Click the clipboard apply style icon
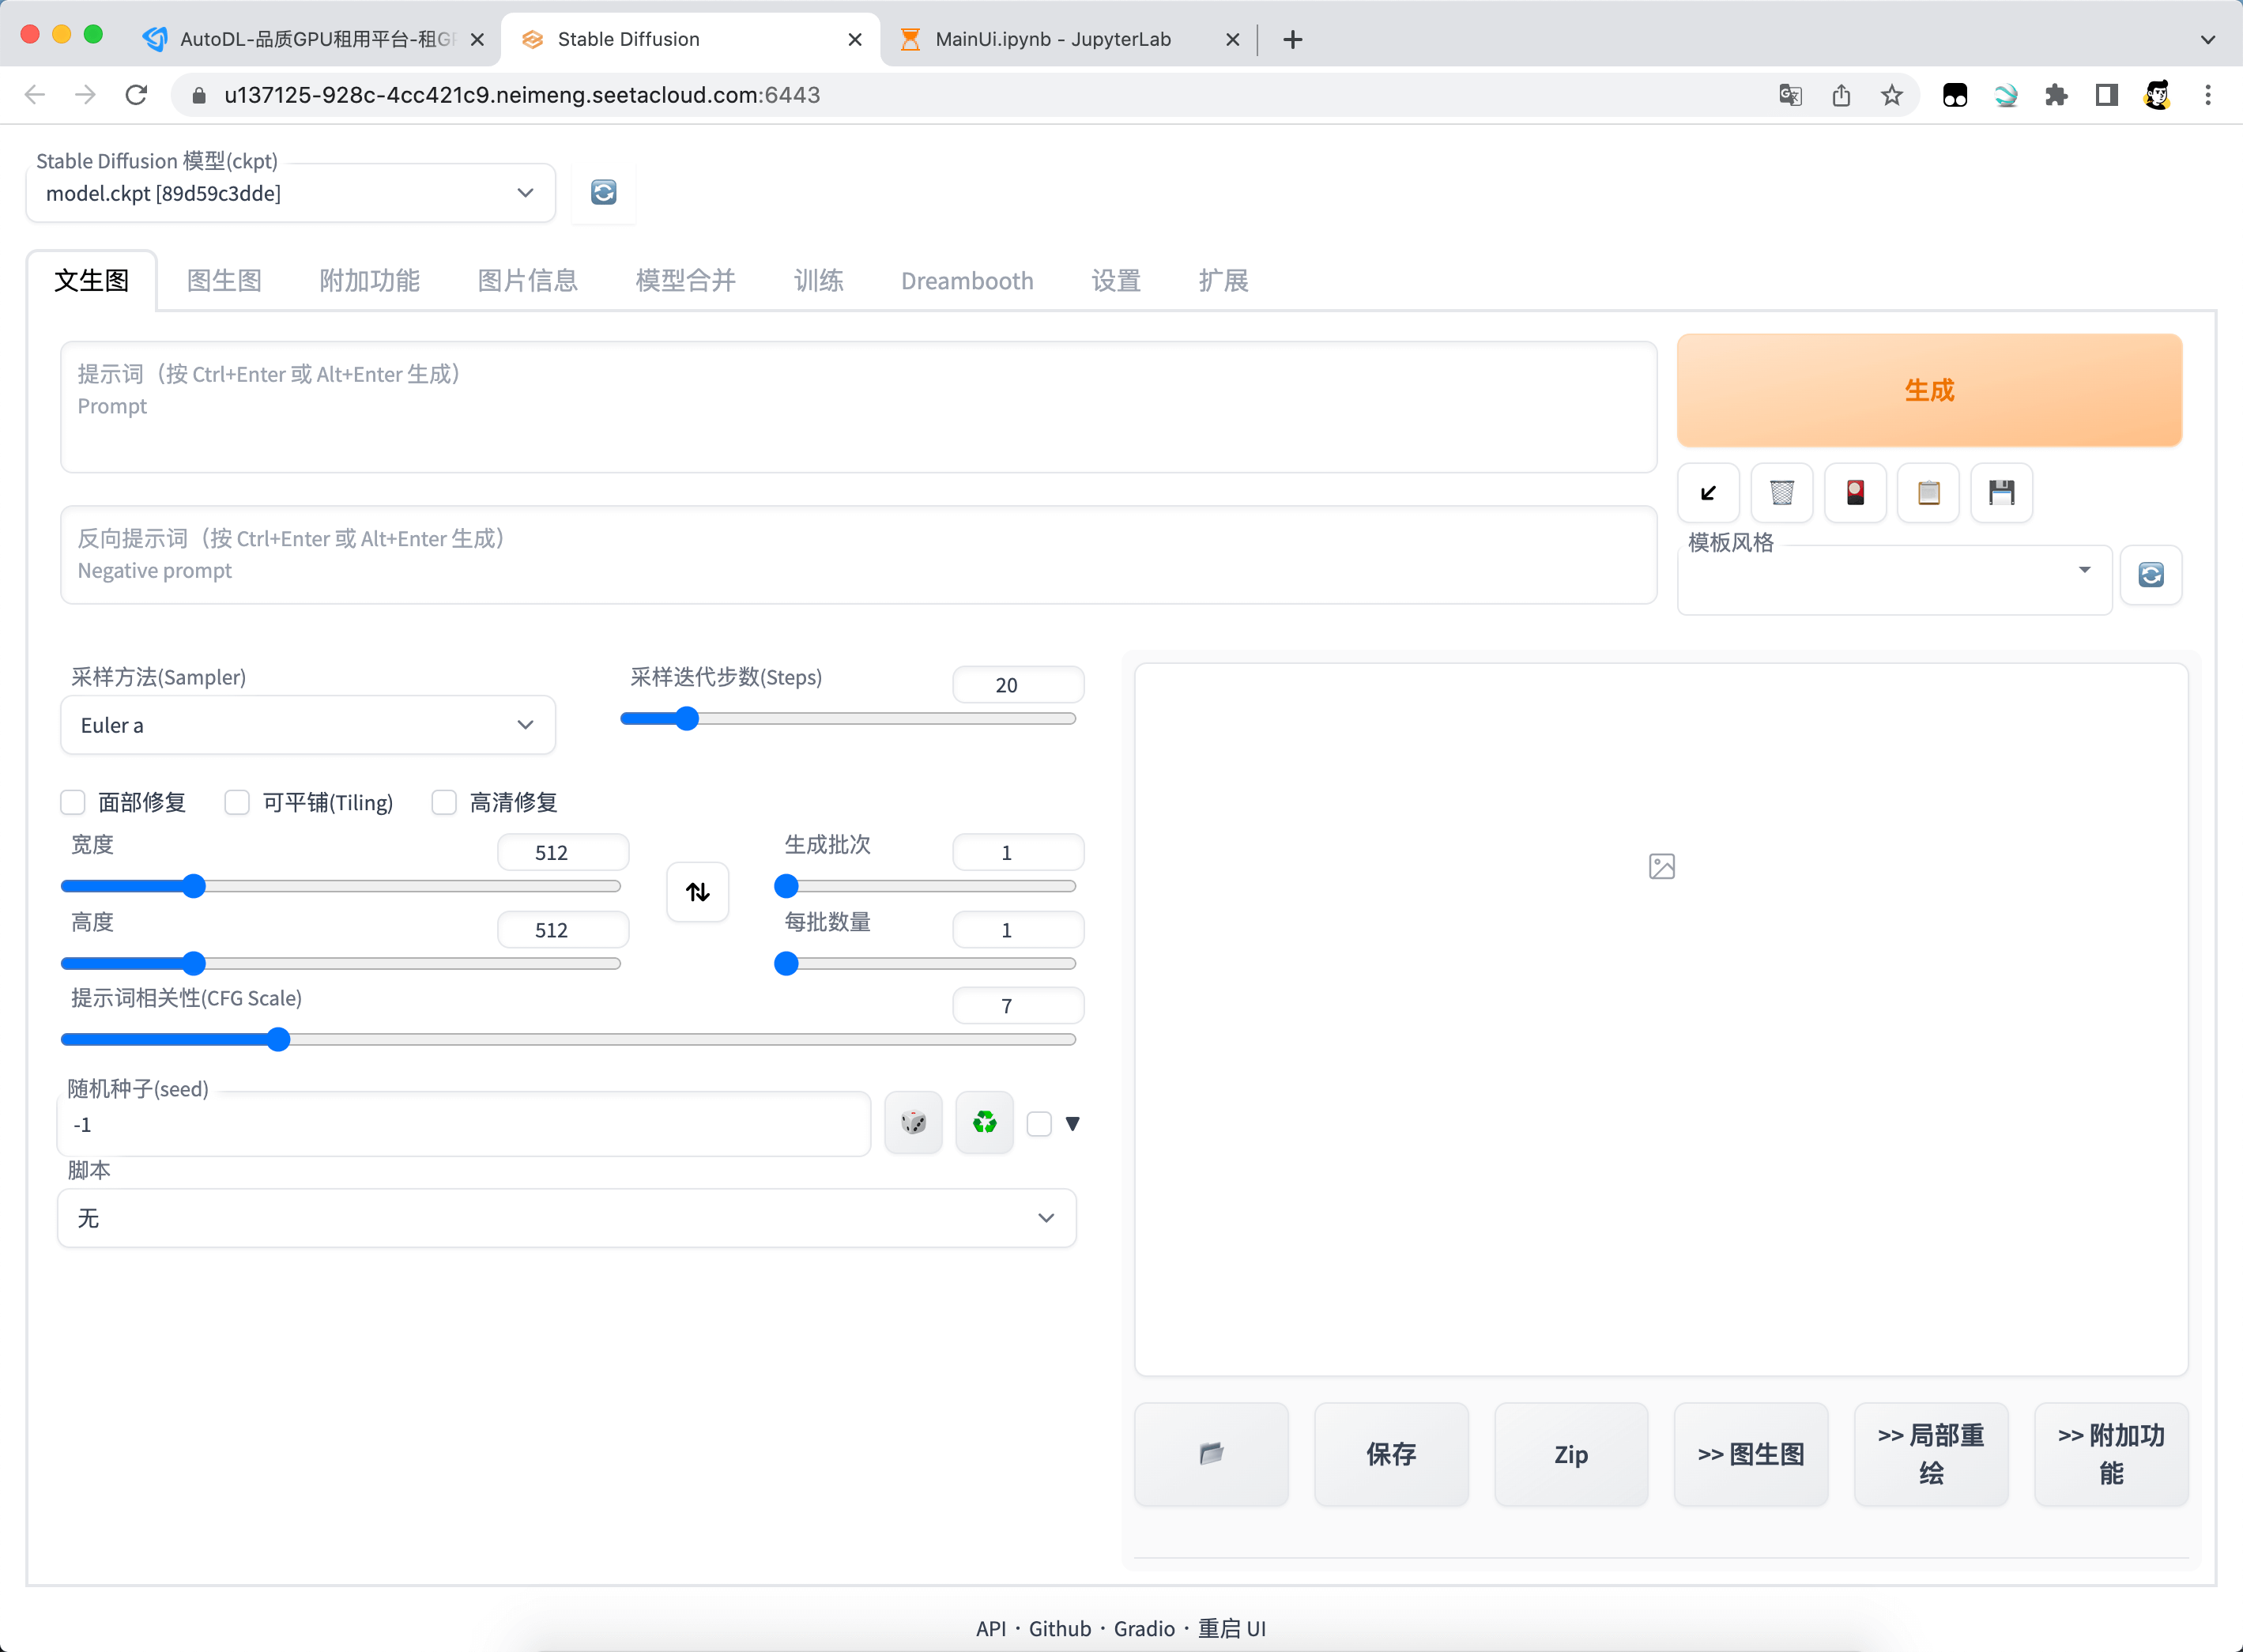 tap(1928, 493)
